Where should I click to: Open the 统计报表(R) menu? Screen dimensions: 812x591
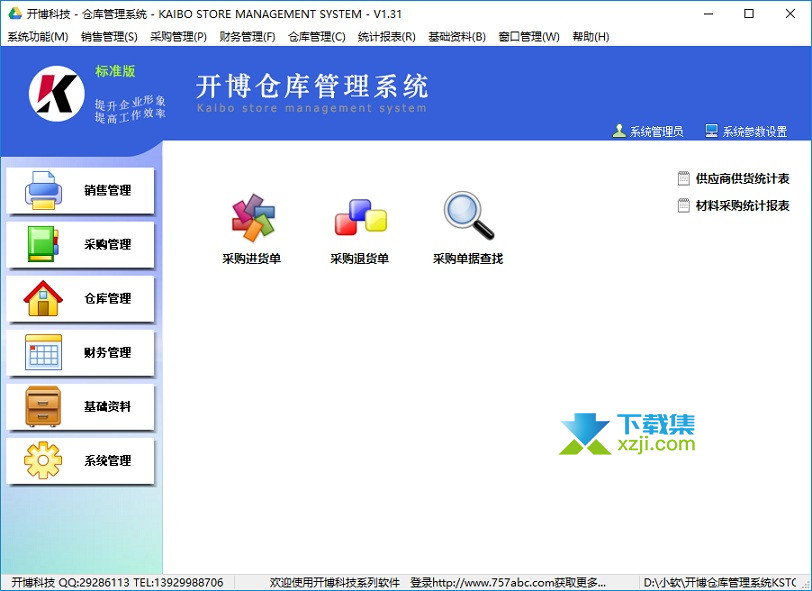click(387, 37)
